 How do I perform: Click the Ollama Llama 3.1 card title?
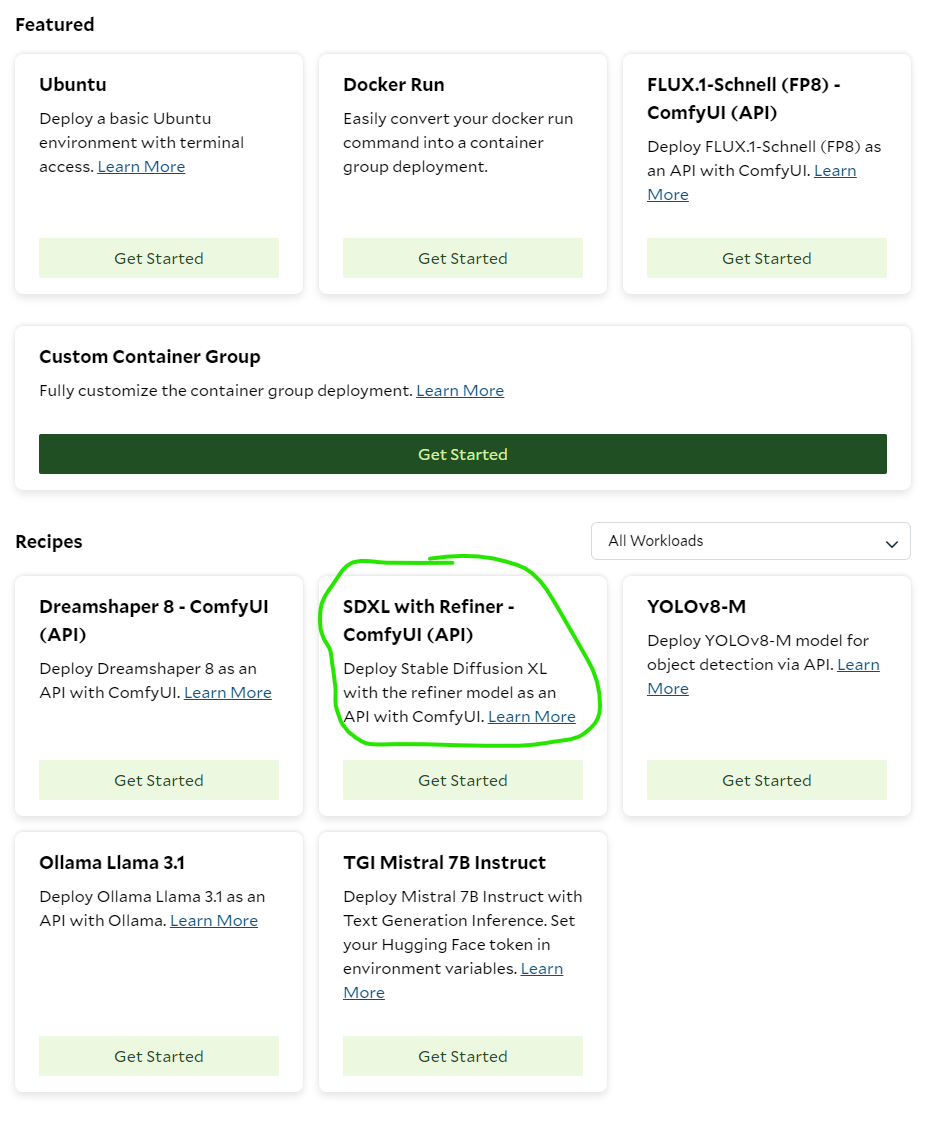[111, 862]
